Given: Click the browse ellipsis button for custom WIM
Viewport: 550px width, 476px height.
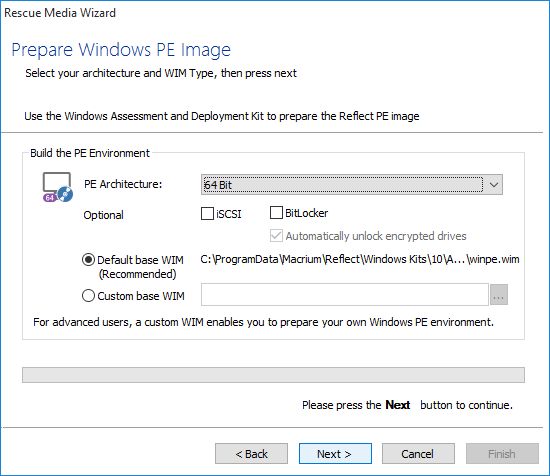Looking at the screenshot, I should point(499,295).
